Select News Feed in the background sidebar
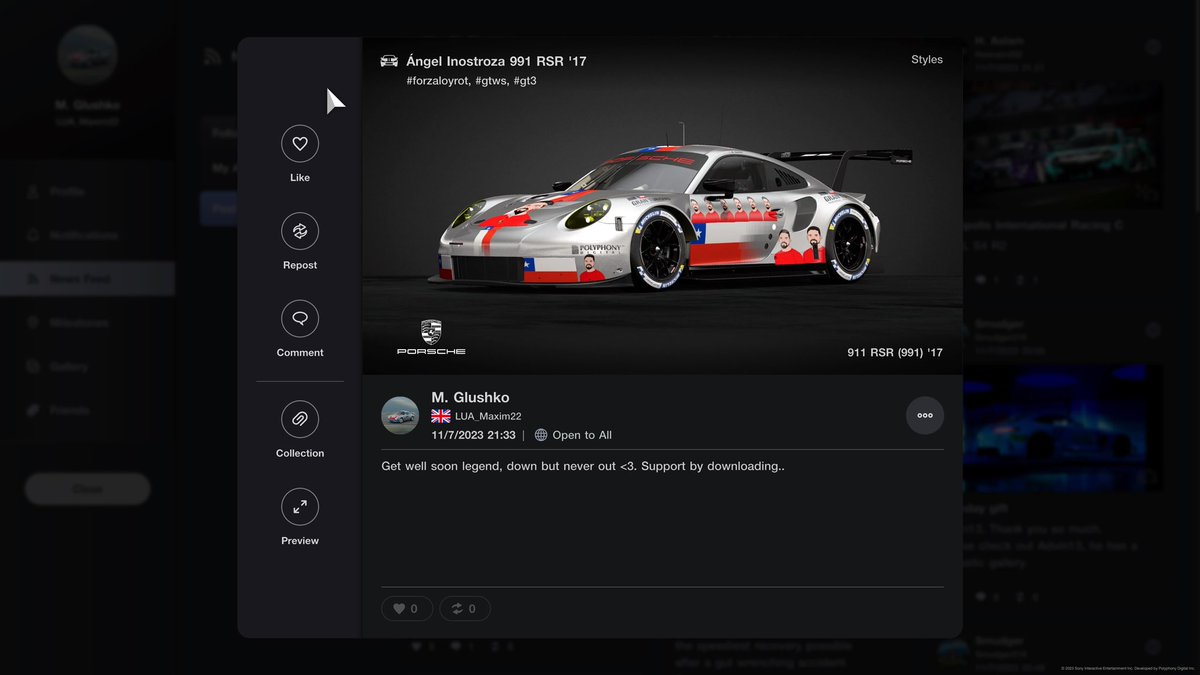 (x=87, y=279)
